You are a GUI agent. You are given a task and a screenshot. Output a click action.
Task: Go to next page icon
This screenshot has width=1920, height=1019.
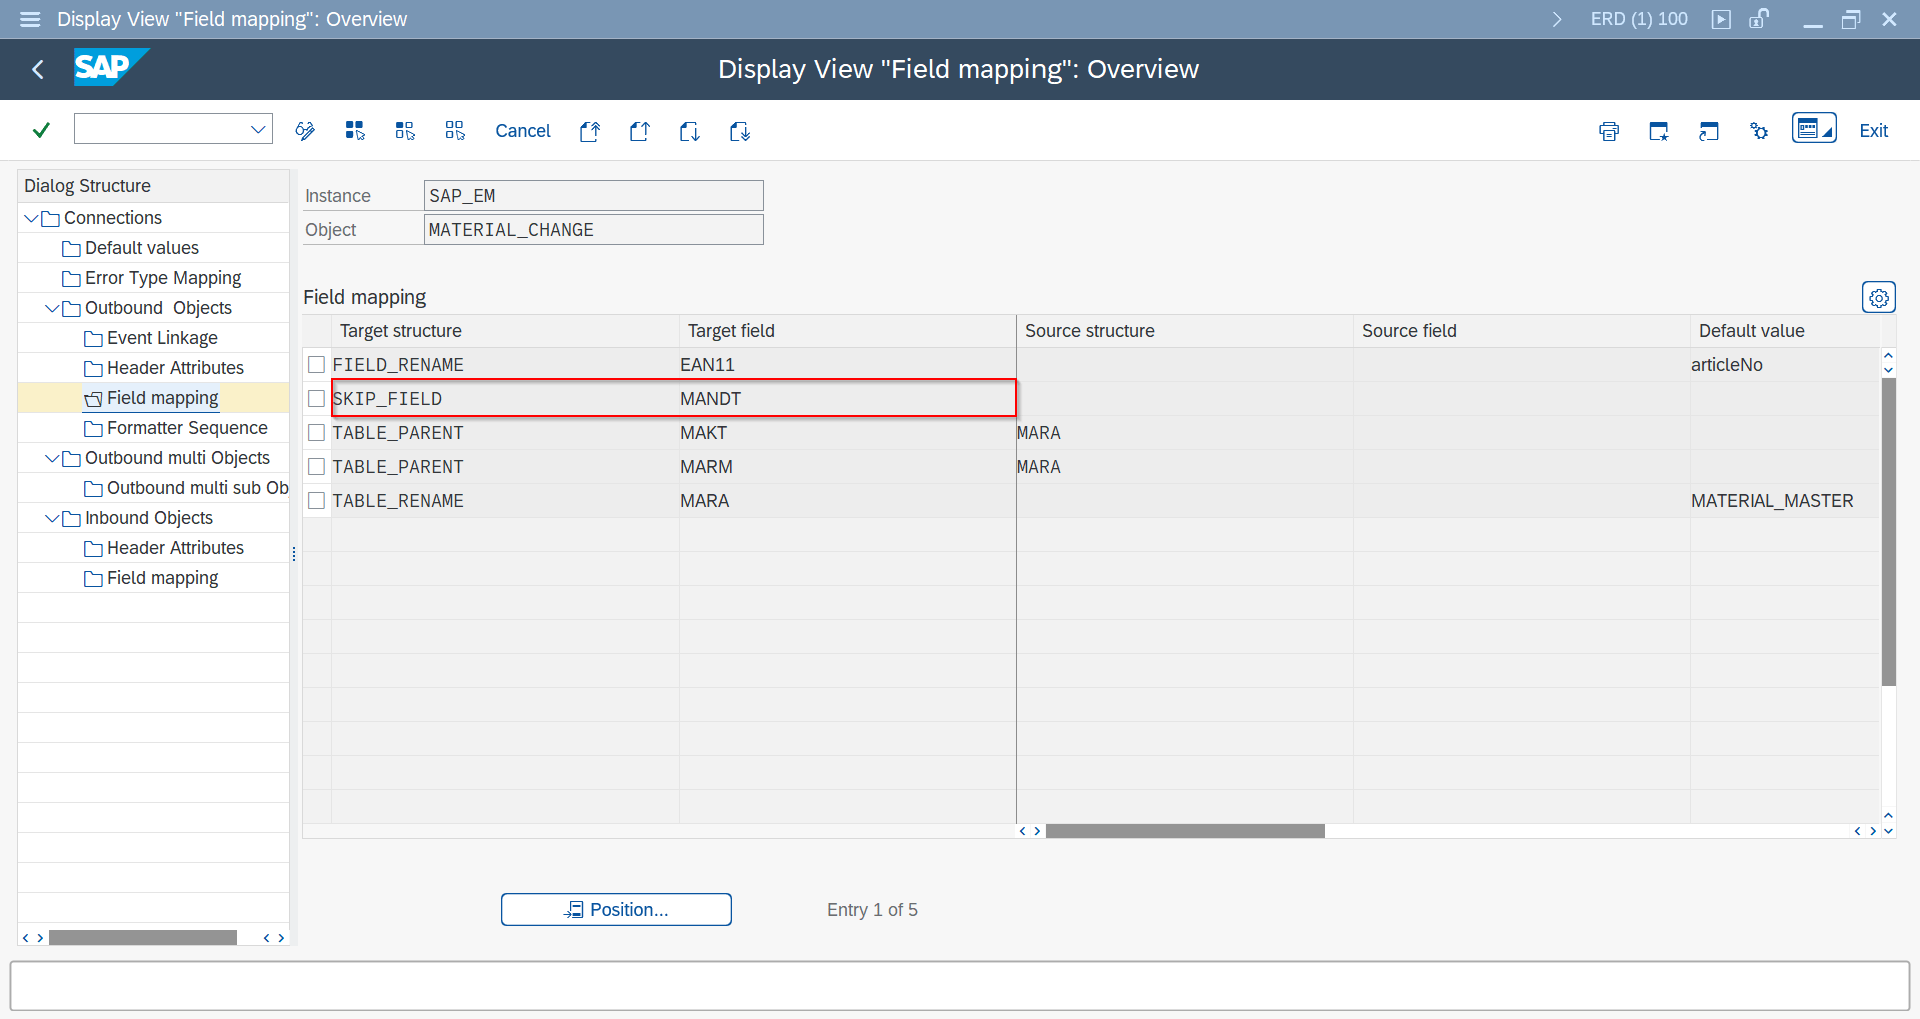coord(690,131)
